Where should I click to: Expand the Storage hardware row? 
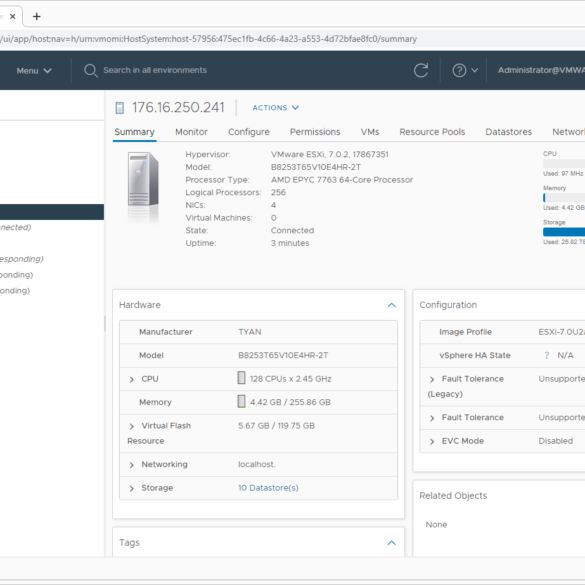(131, 488)
